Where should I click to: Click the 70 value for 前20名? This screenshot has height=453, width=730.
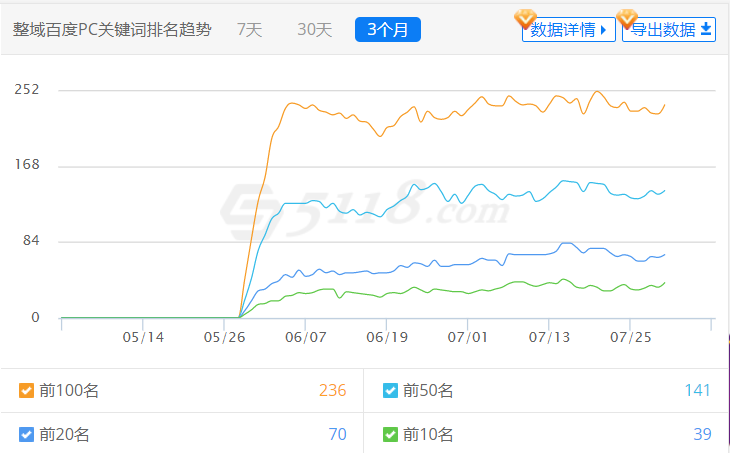pyautogui.click(x=337, y=435)
